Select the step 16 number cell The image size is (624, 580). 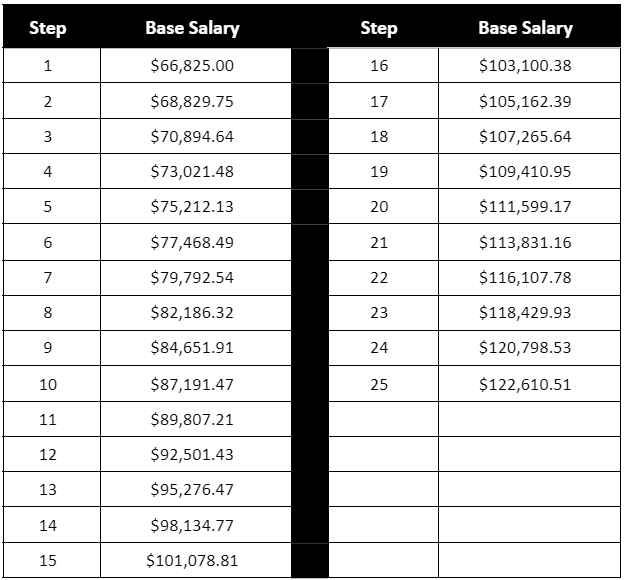[x=379, y=66]
